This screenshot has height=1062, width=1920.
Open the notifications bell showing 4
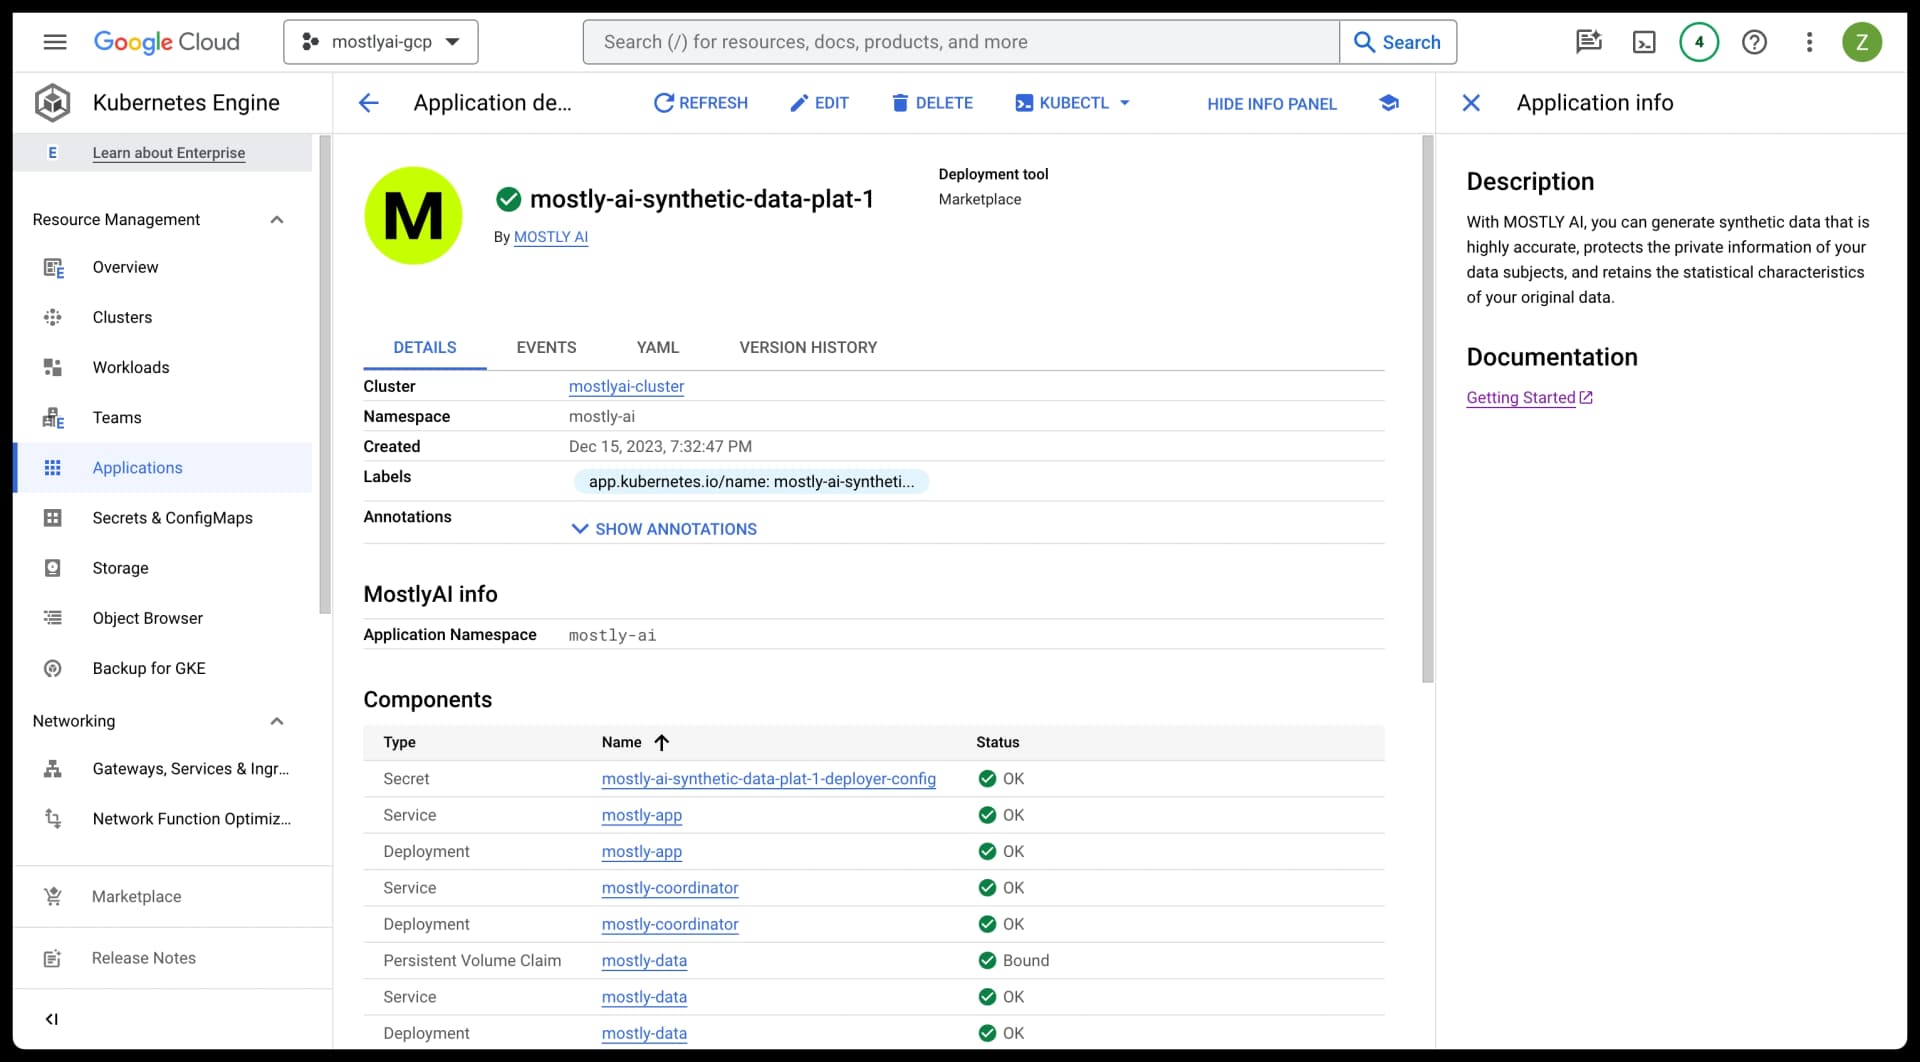(x=1699, y=42)
